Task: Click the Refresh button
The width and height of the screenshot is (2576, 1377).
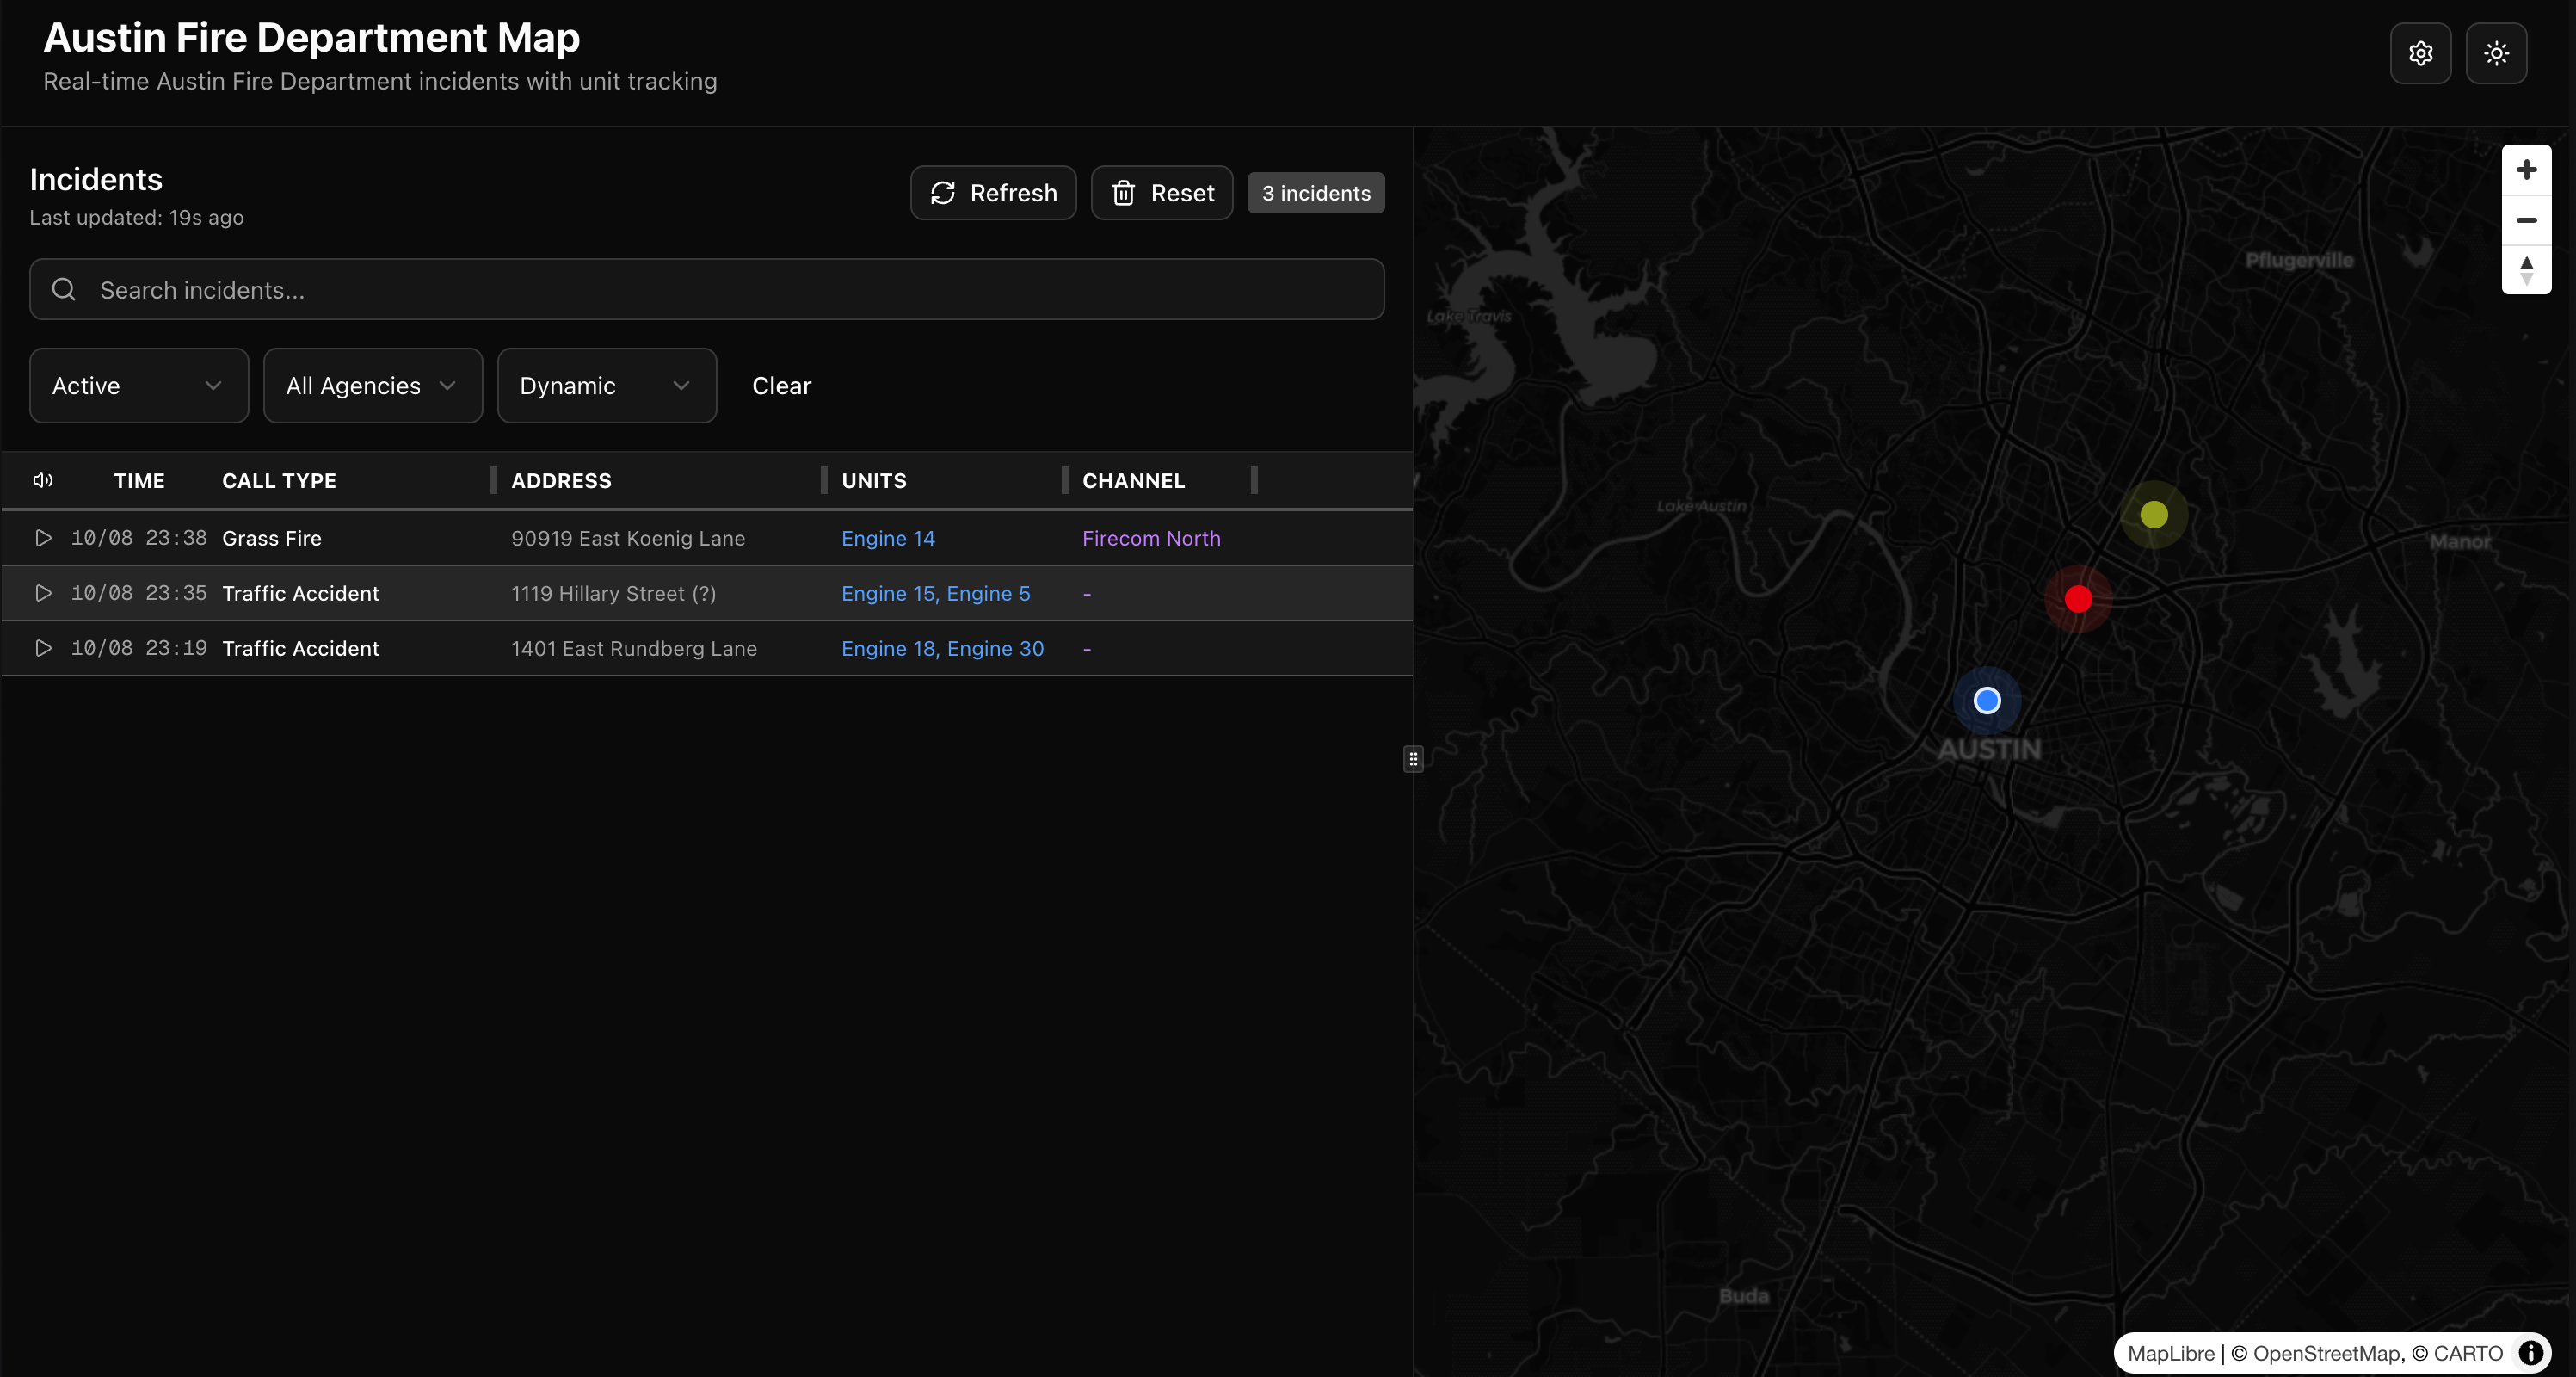Action: [993, 193]
